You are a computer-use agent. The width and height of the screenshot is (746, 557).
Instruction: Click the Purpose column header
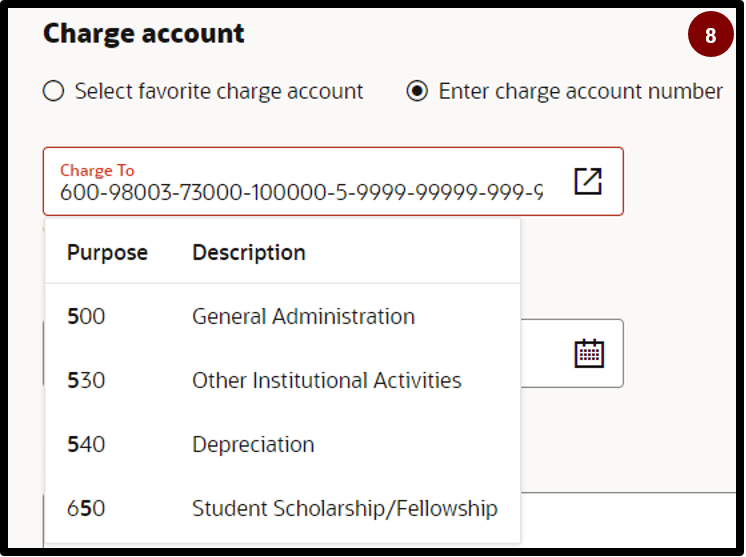click(x=107, y=252)
